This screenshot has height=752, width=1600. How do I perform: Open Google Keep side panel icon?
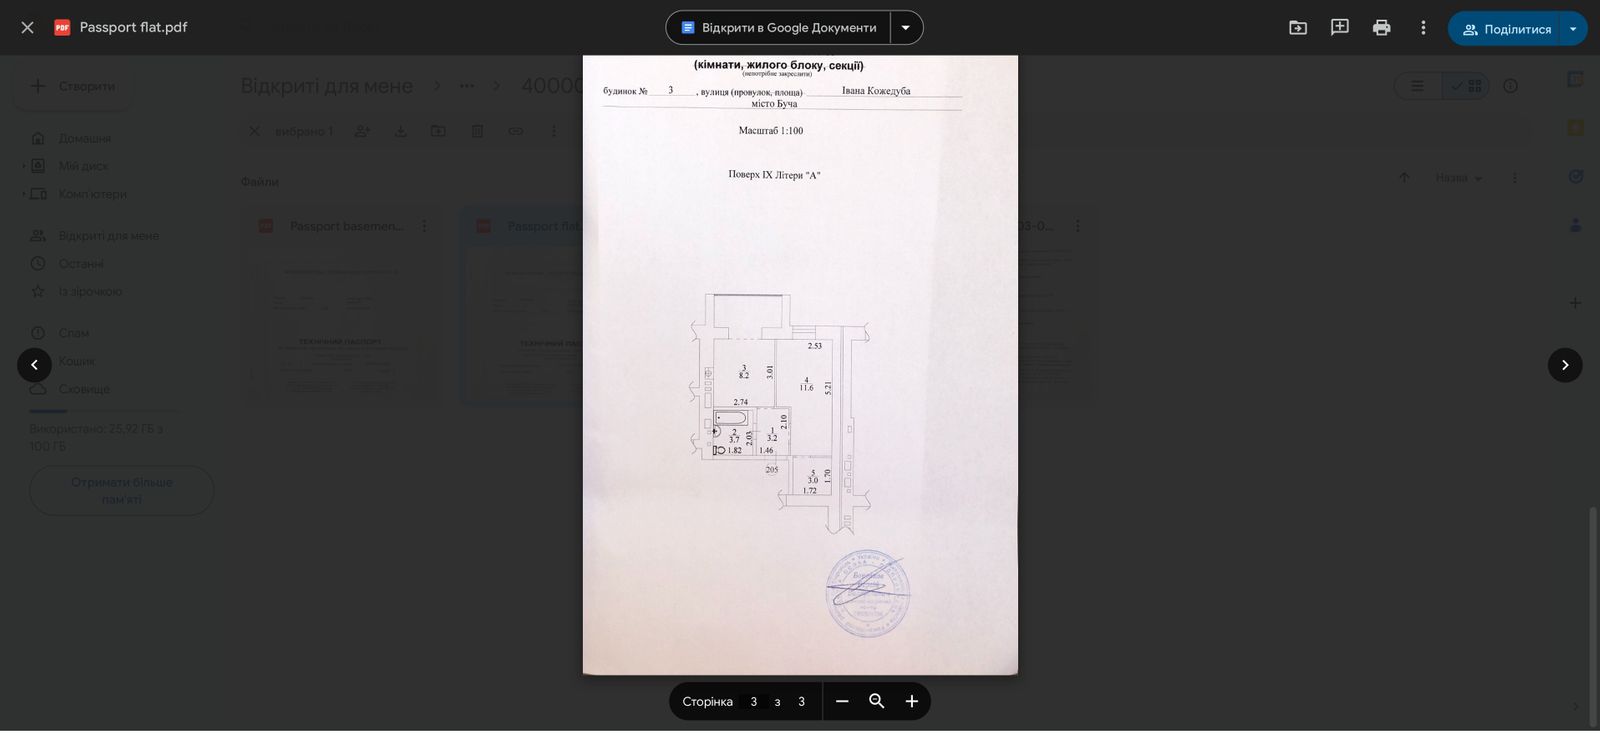click(x=1575, y=128)
